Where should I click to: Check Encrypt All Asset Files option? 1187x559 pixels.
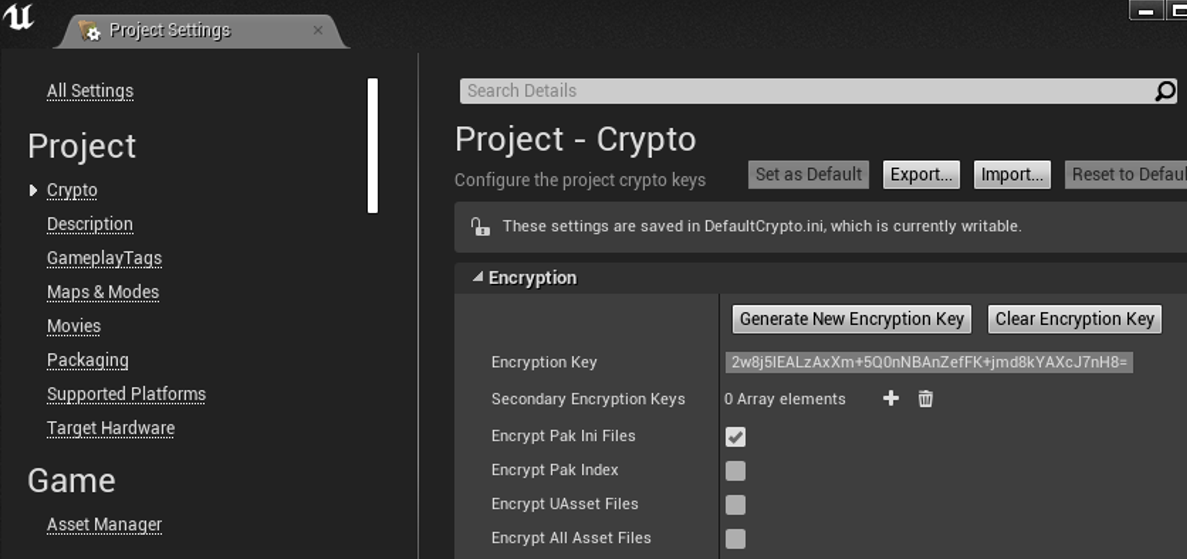tap(736, 539)
